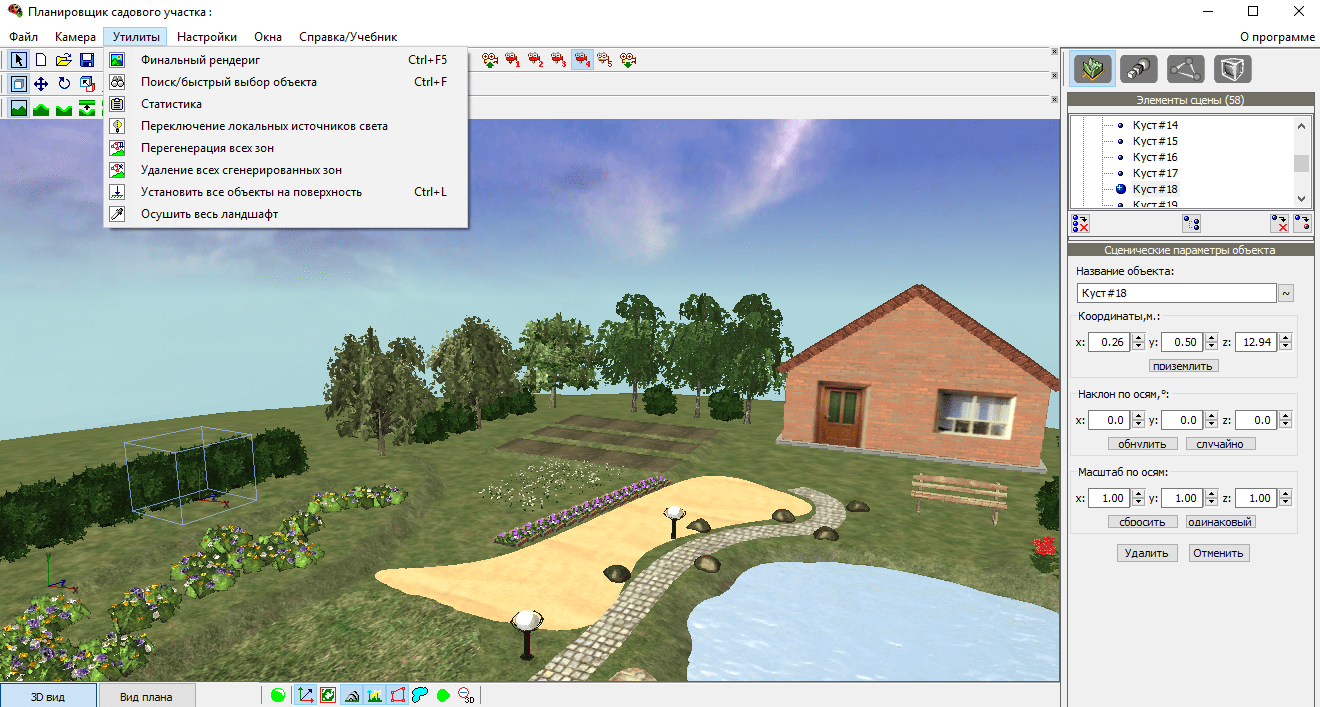Switch to the Вид плана tab

pos(146,696)
